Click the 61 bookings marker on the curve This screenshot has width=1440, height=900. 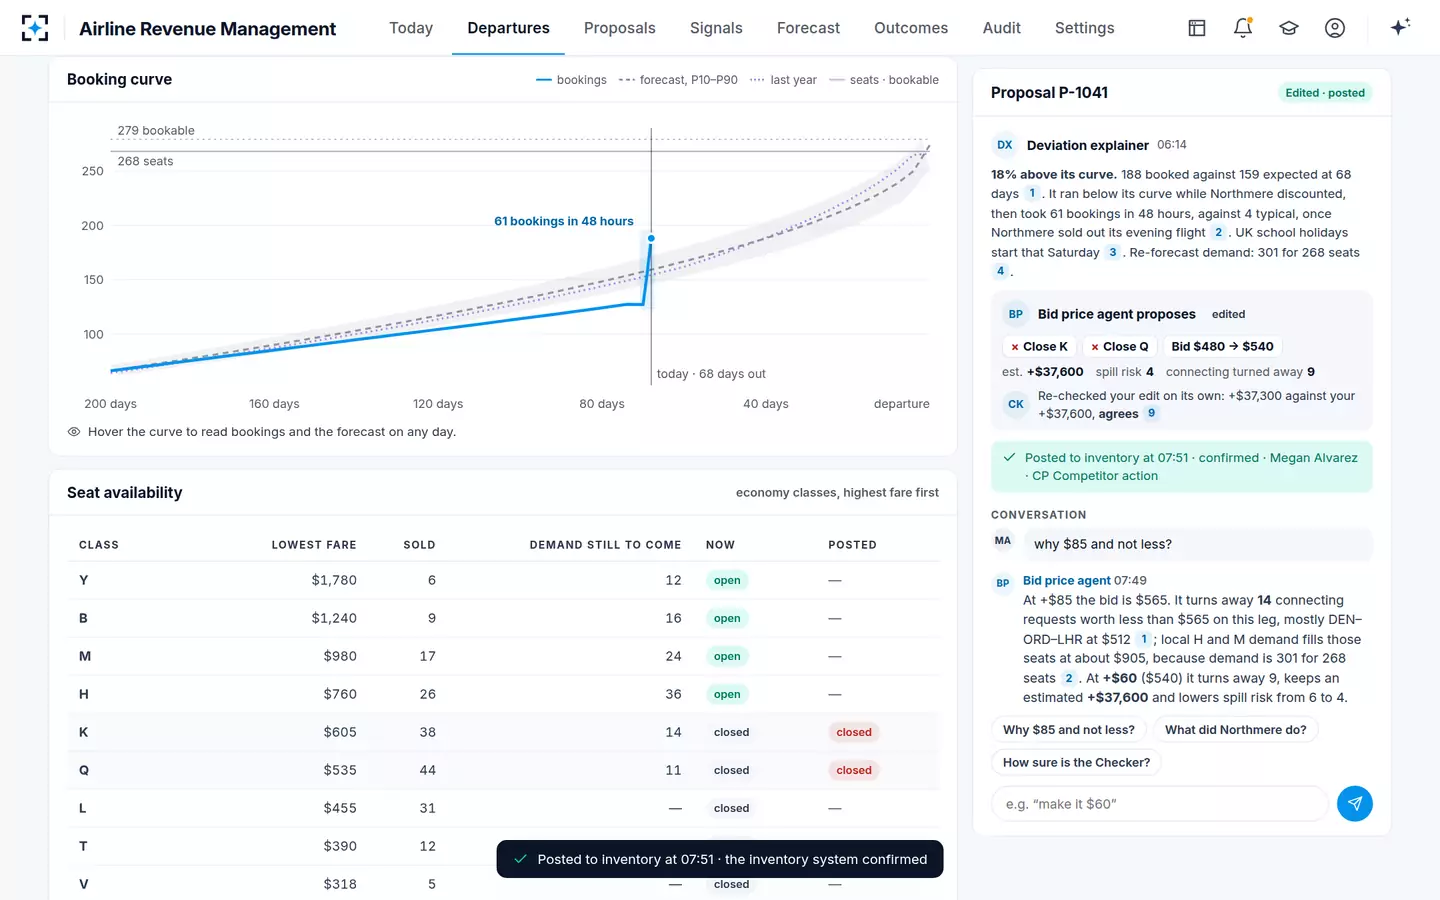(x=651, y=238)
